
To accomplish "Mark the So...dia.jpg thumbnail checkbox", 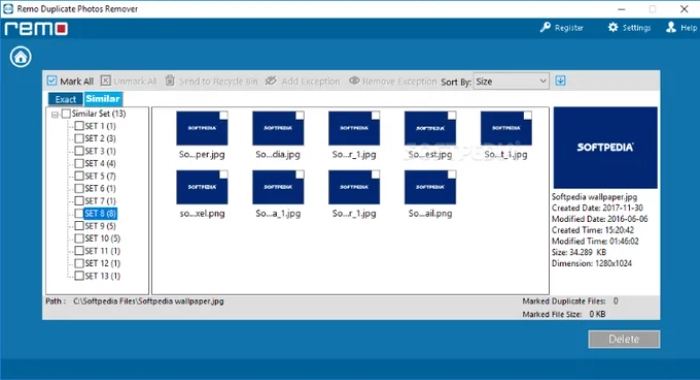I will pos(300,116).
